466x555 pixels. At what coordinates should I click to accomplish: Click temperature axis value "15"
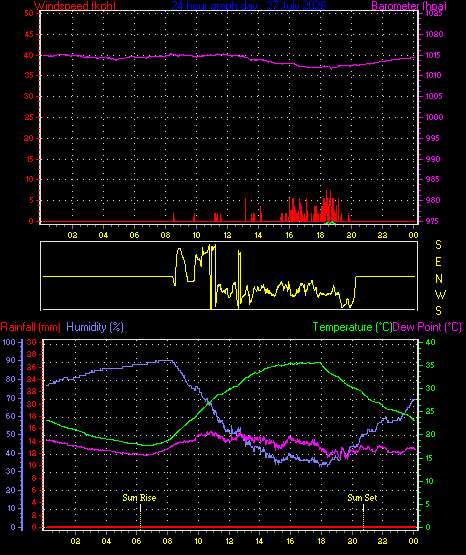pyautogui.click(x=429, y=458)
